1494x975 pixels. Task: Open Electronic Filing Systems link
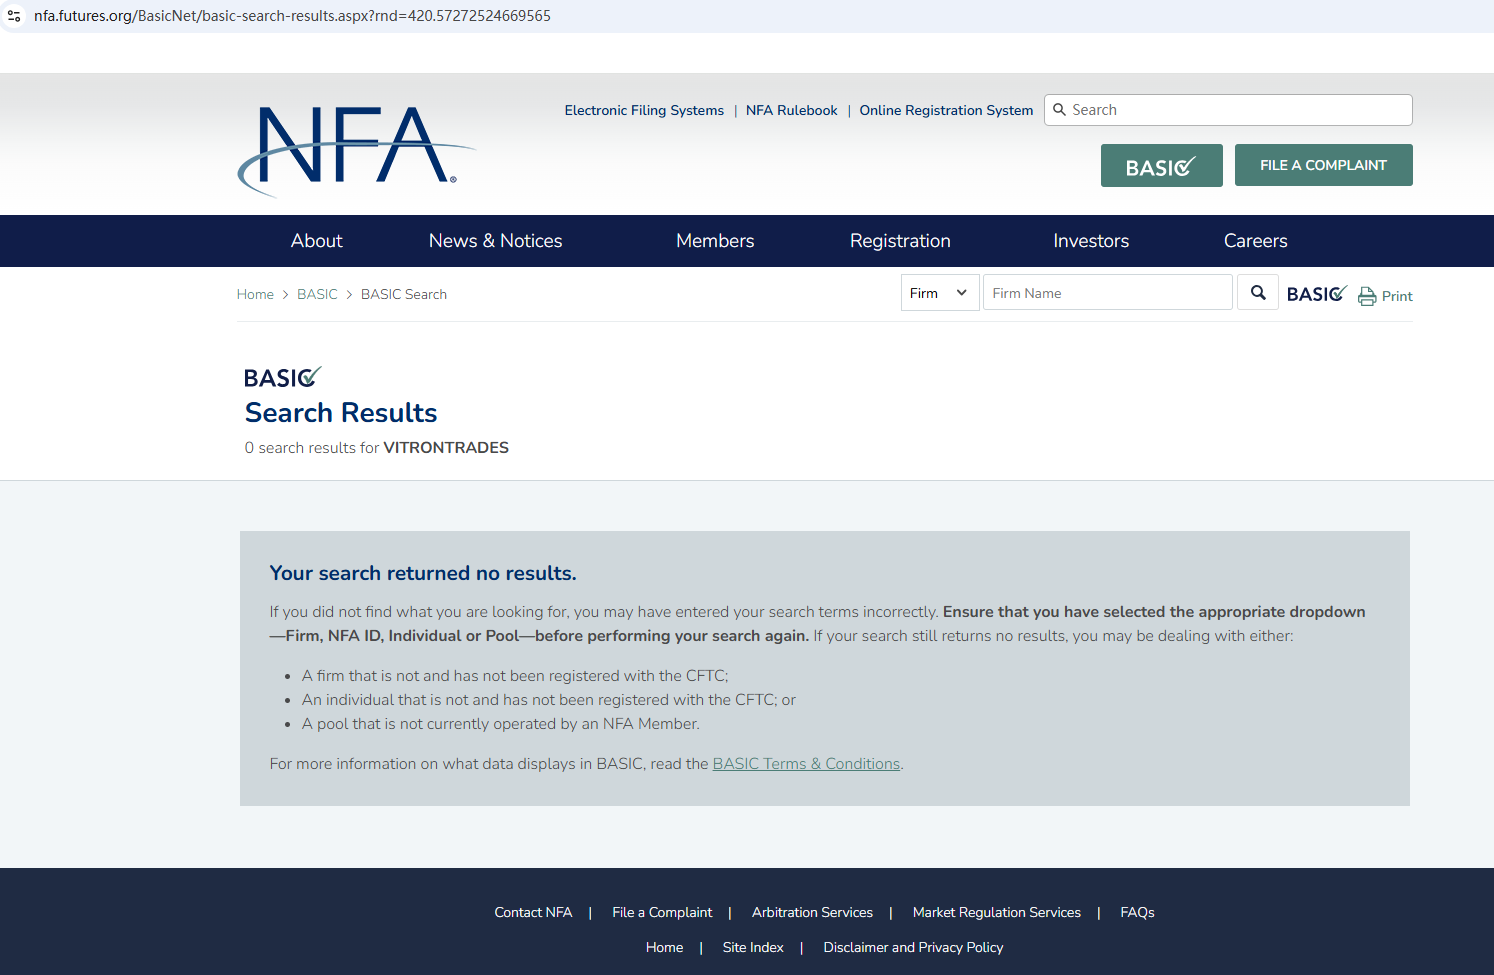pyautogui.click(x=644, y=111)
